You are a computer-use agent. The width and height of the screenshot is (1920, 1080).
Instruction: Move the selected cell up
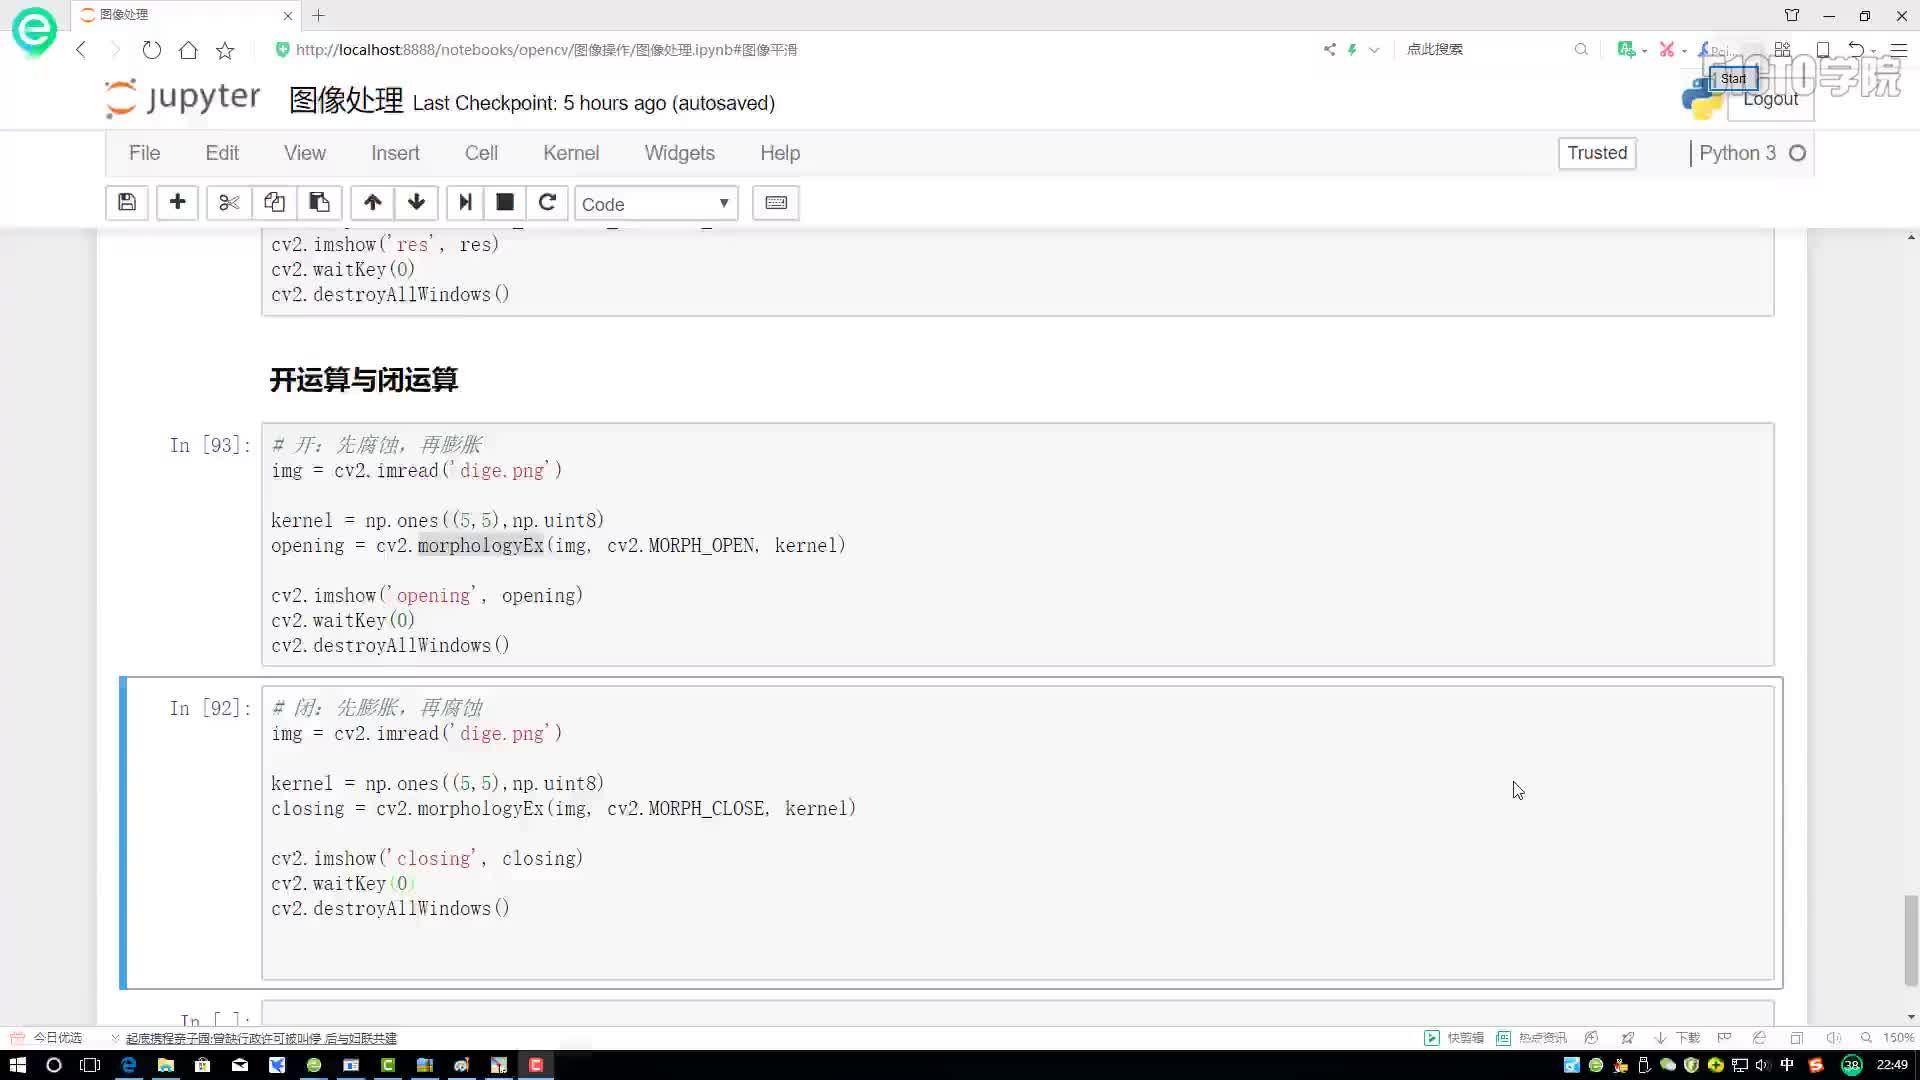(x=372, y=203)
